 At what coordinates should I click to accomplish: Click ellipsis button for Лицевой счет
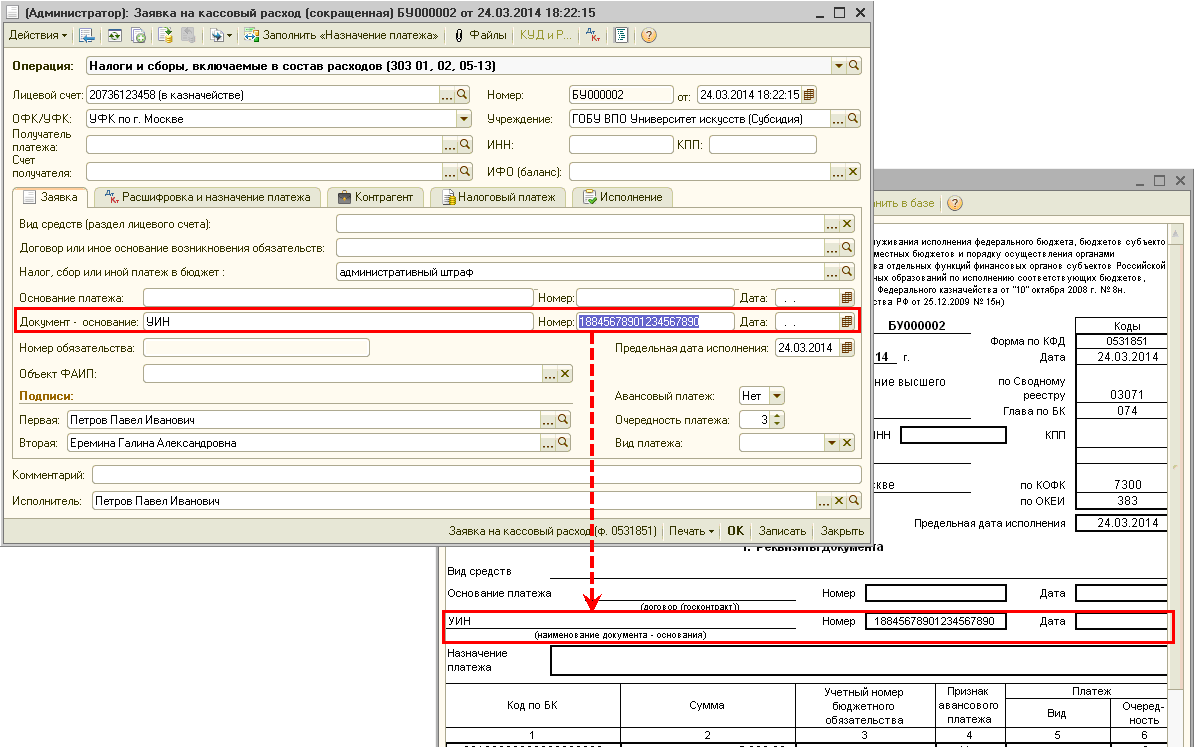click(x=447, y=95)
